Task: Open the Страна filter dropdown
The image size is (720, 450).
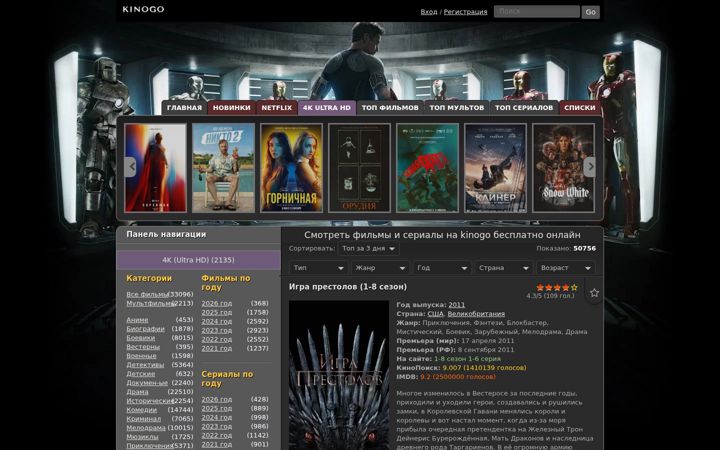Action: pyautogui.click(x=504, y=268)
